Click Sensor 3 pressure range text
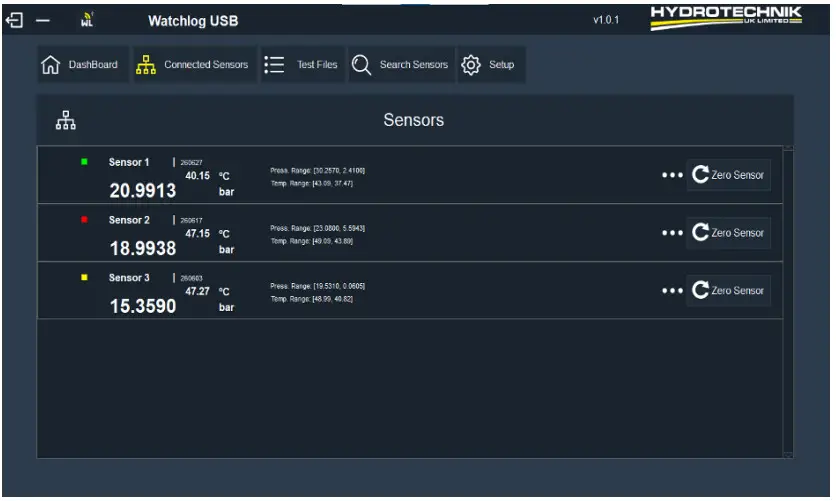Viewport: 836px width, 501px height. (317, 286)
